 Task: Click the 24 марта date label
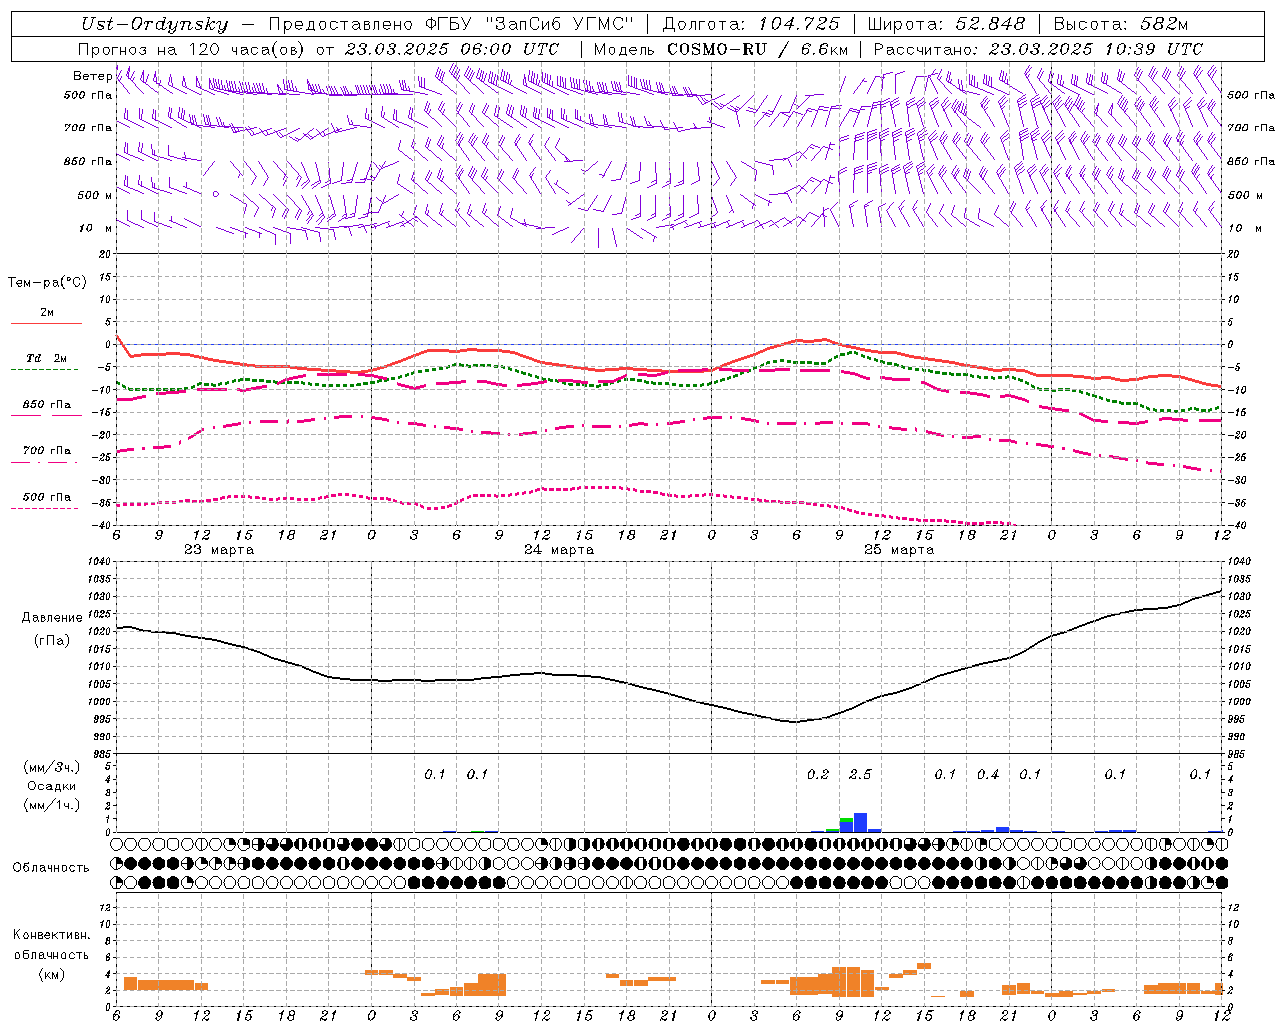click(559, 550)
